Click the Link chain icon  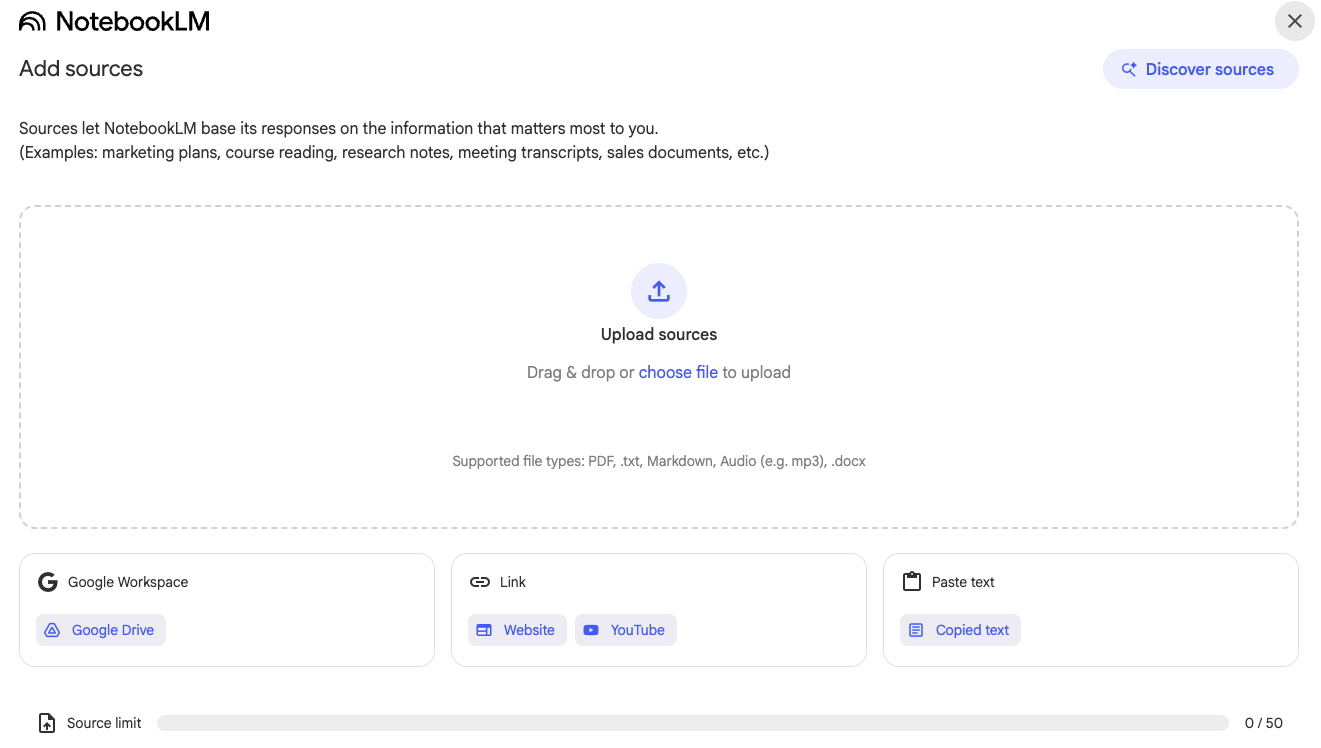click(x=480, y=582)
